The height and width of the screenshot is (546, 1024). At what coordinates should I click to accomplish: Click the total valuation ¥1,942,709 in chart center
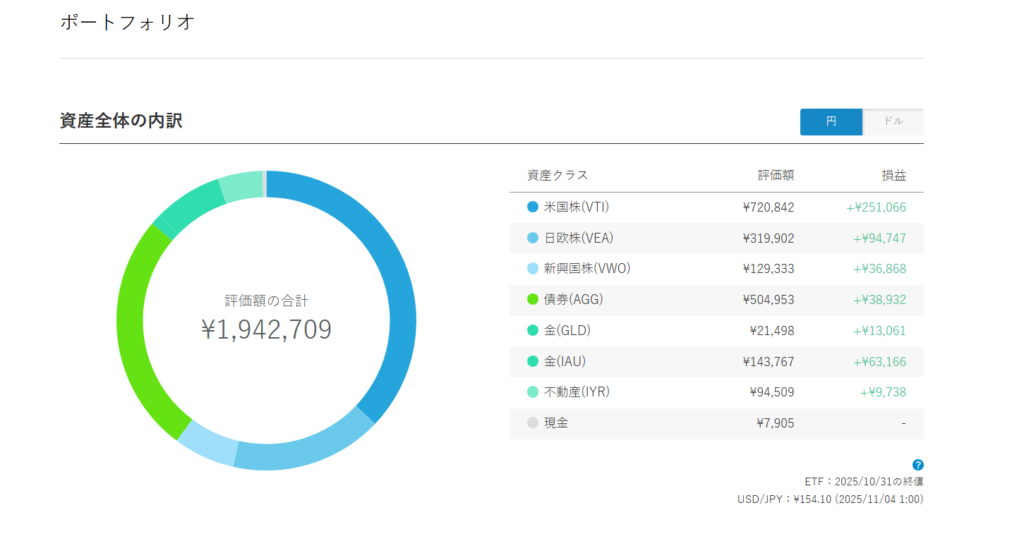pyautogui.click(x=266, y=329)
